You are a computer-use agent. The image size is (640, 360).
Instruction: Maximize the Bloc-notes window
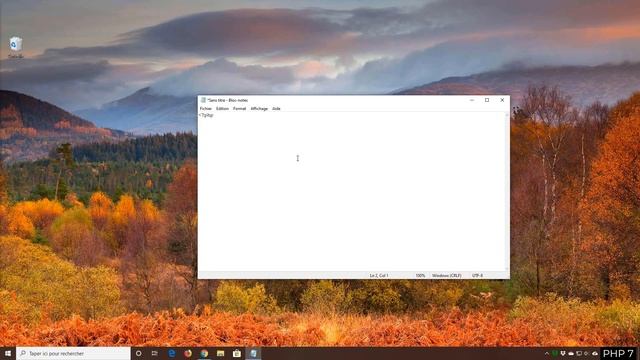click(487, 100)
